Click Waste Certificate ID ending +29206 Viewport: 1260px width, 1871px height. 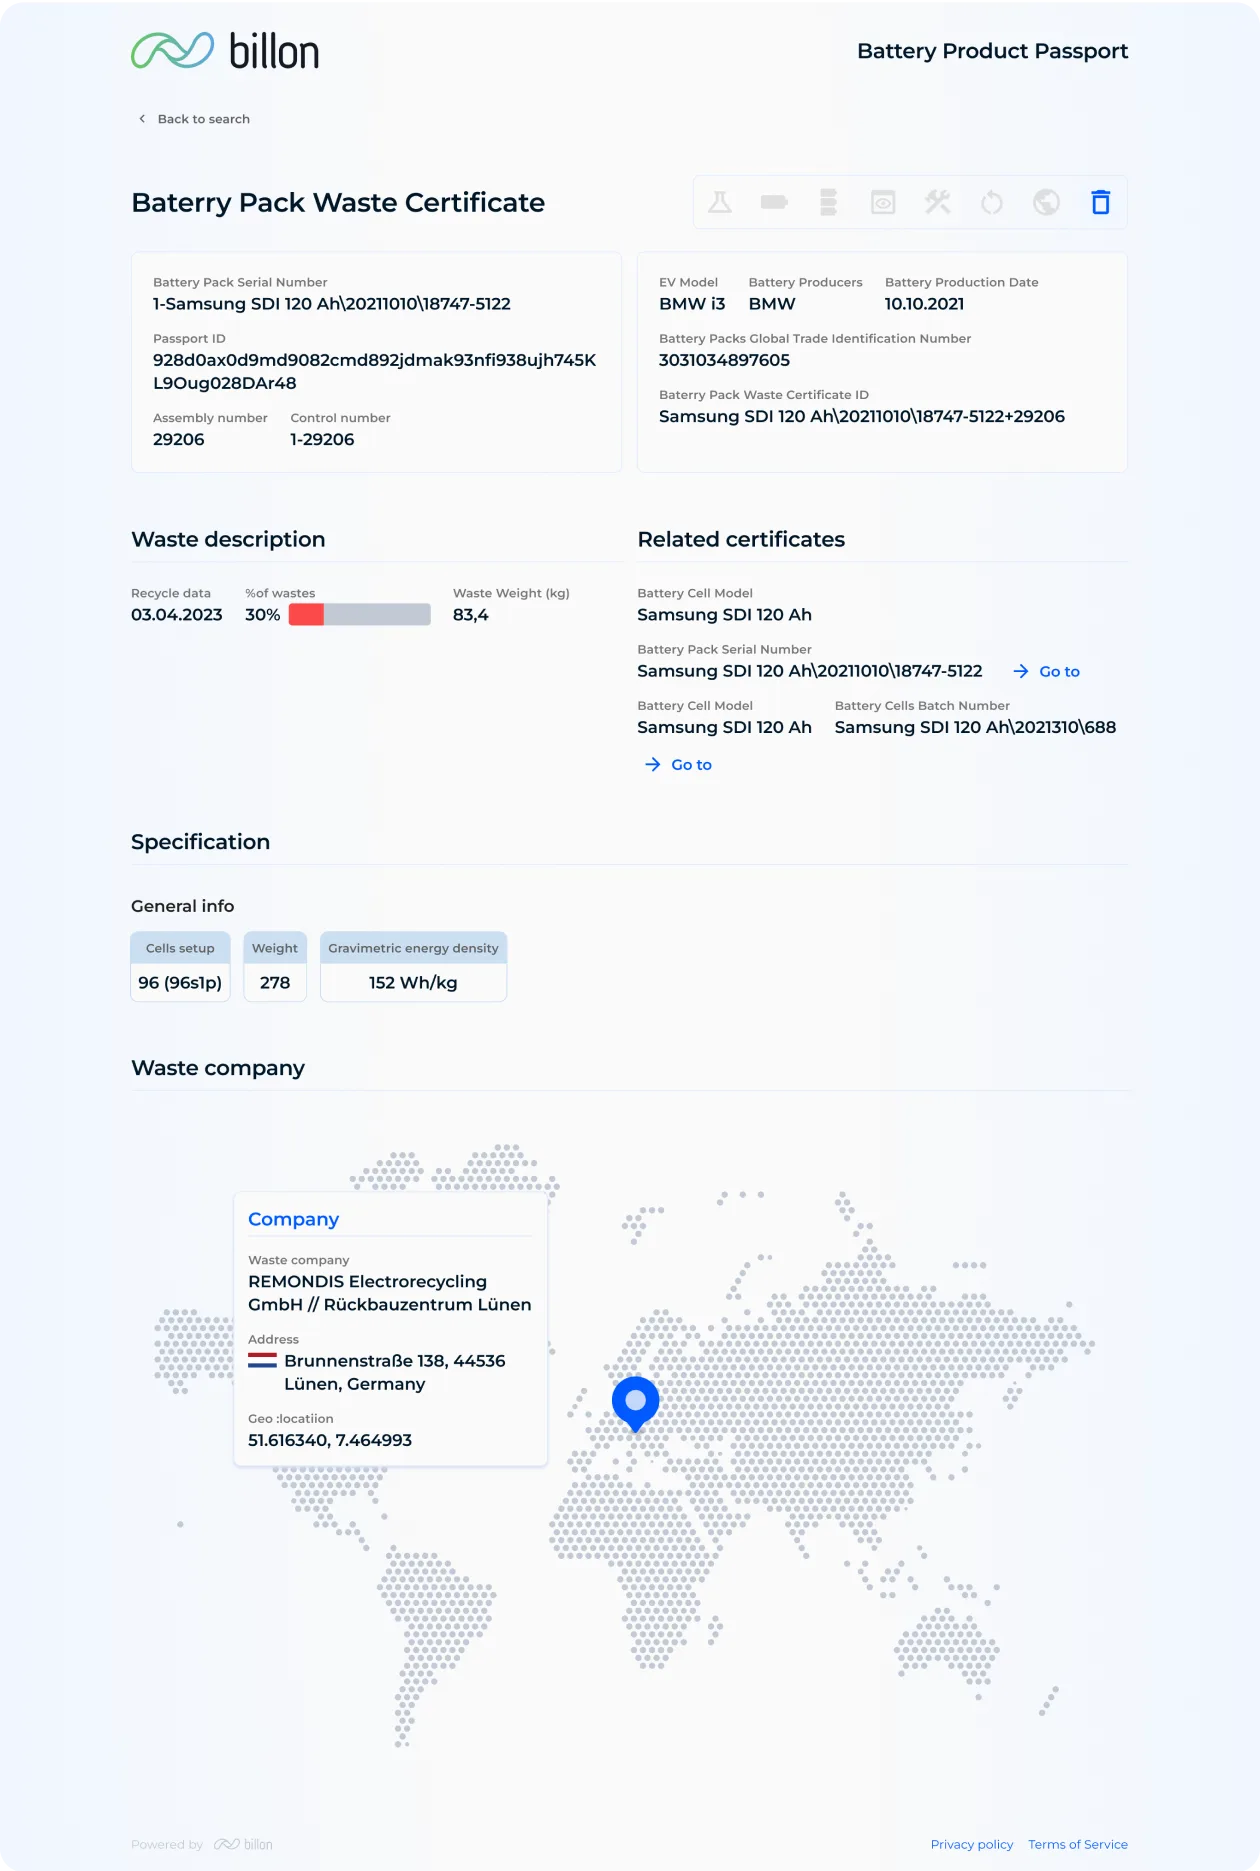[862, 416]
